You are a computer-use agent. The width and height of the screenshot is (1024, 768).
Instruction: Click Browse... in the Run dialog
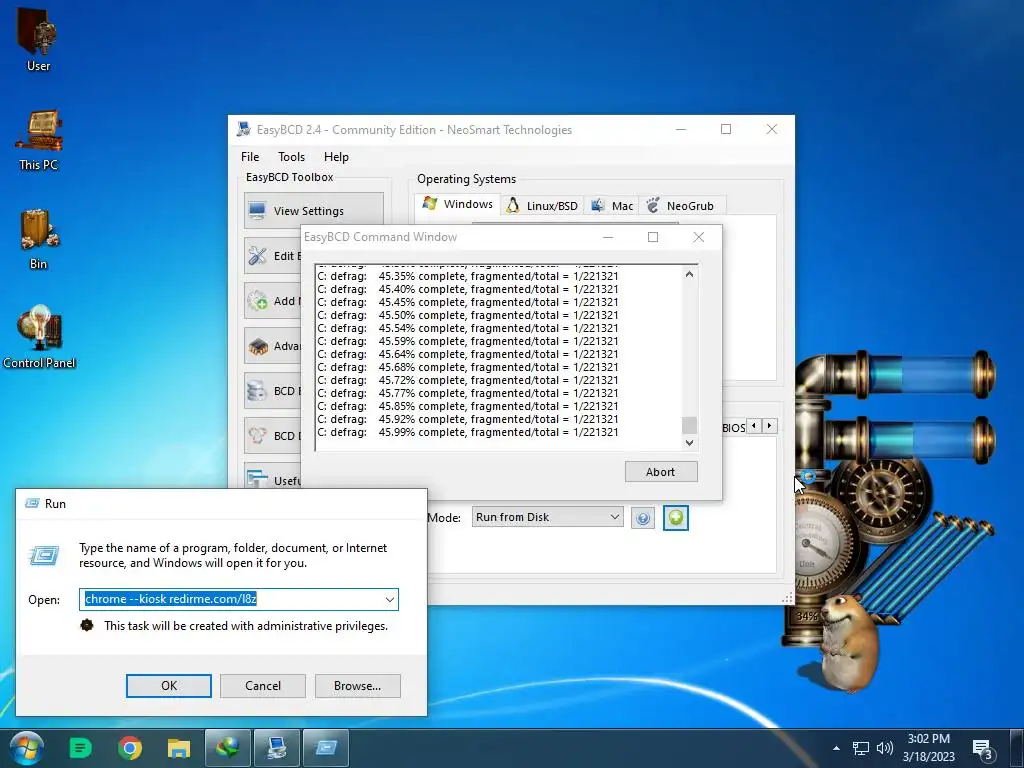pyautogui.click(x=357, y=686)
